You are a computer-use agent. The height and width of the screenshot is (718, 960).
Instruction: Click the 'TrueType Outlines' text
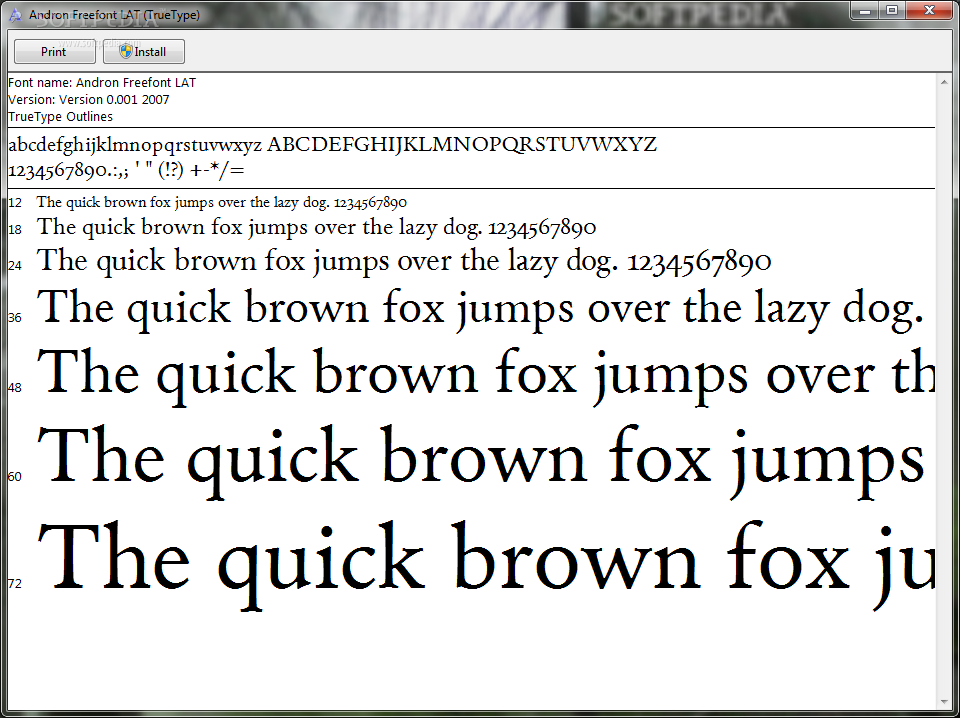click(x=61, y=117)
